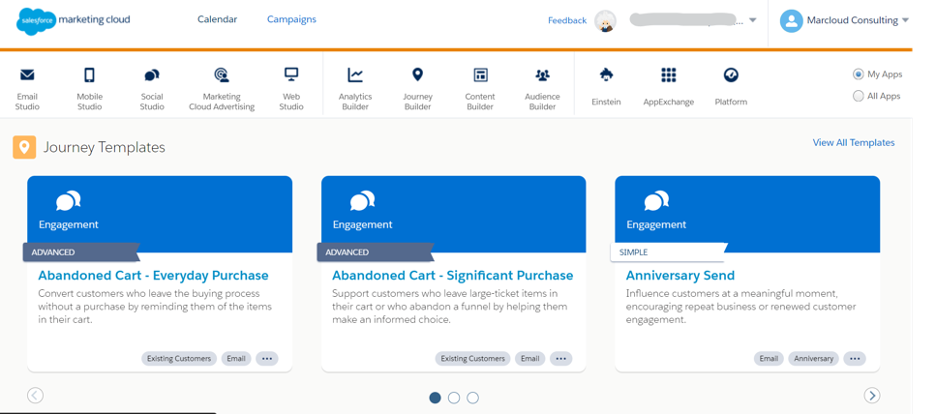The width and height of the screenshot is (936, 414).
Task: Click the Anniversary Send card description text
Action: point(741,307)
